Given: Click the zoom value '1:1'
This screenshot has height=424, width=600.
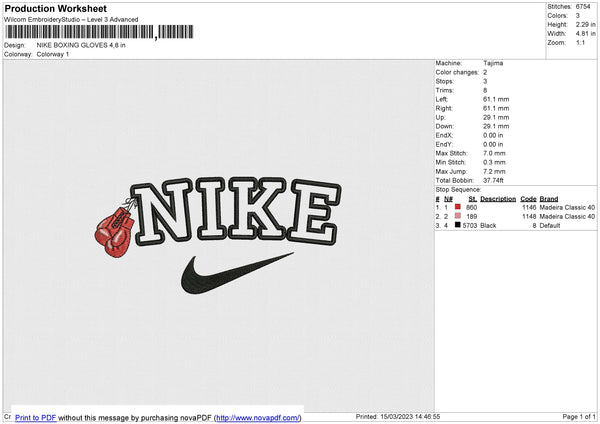Looking at the screenshot, I should (580, 43).
